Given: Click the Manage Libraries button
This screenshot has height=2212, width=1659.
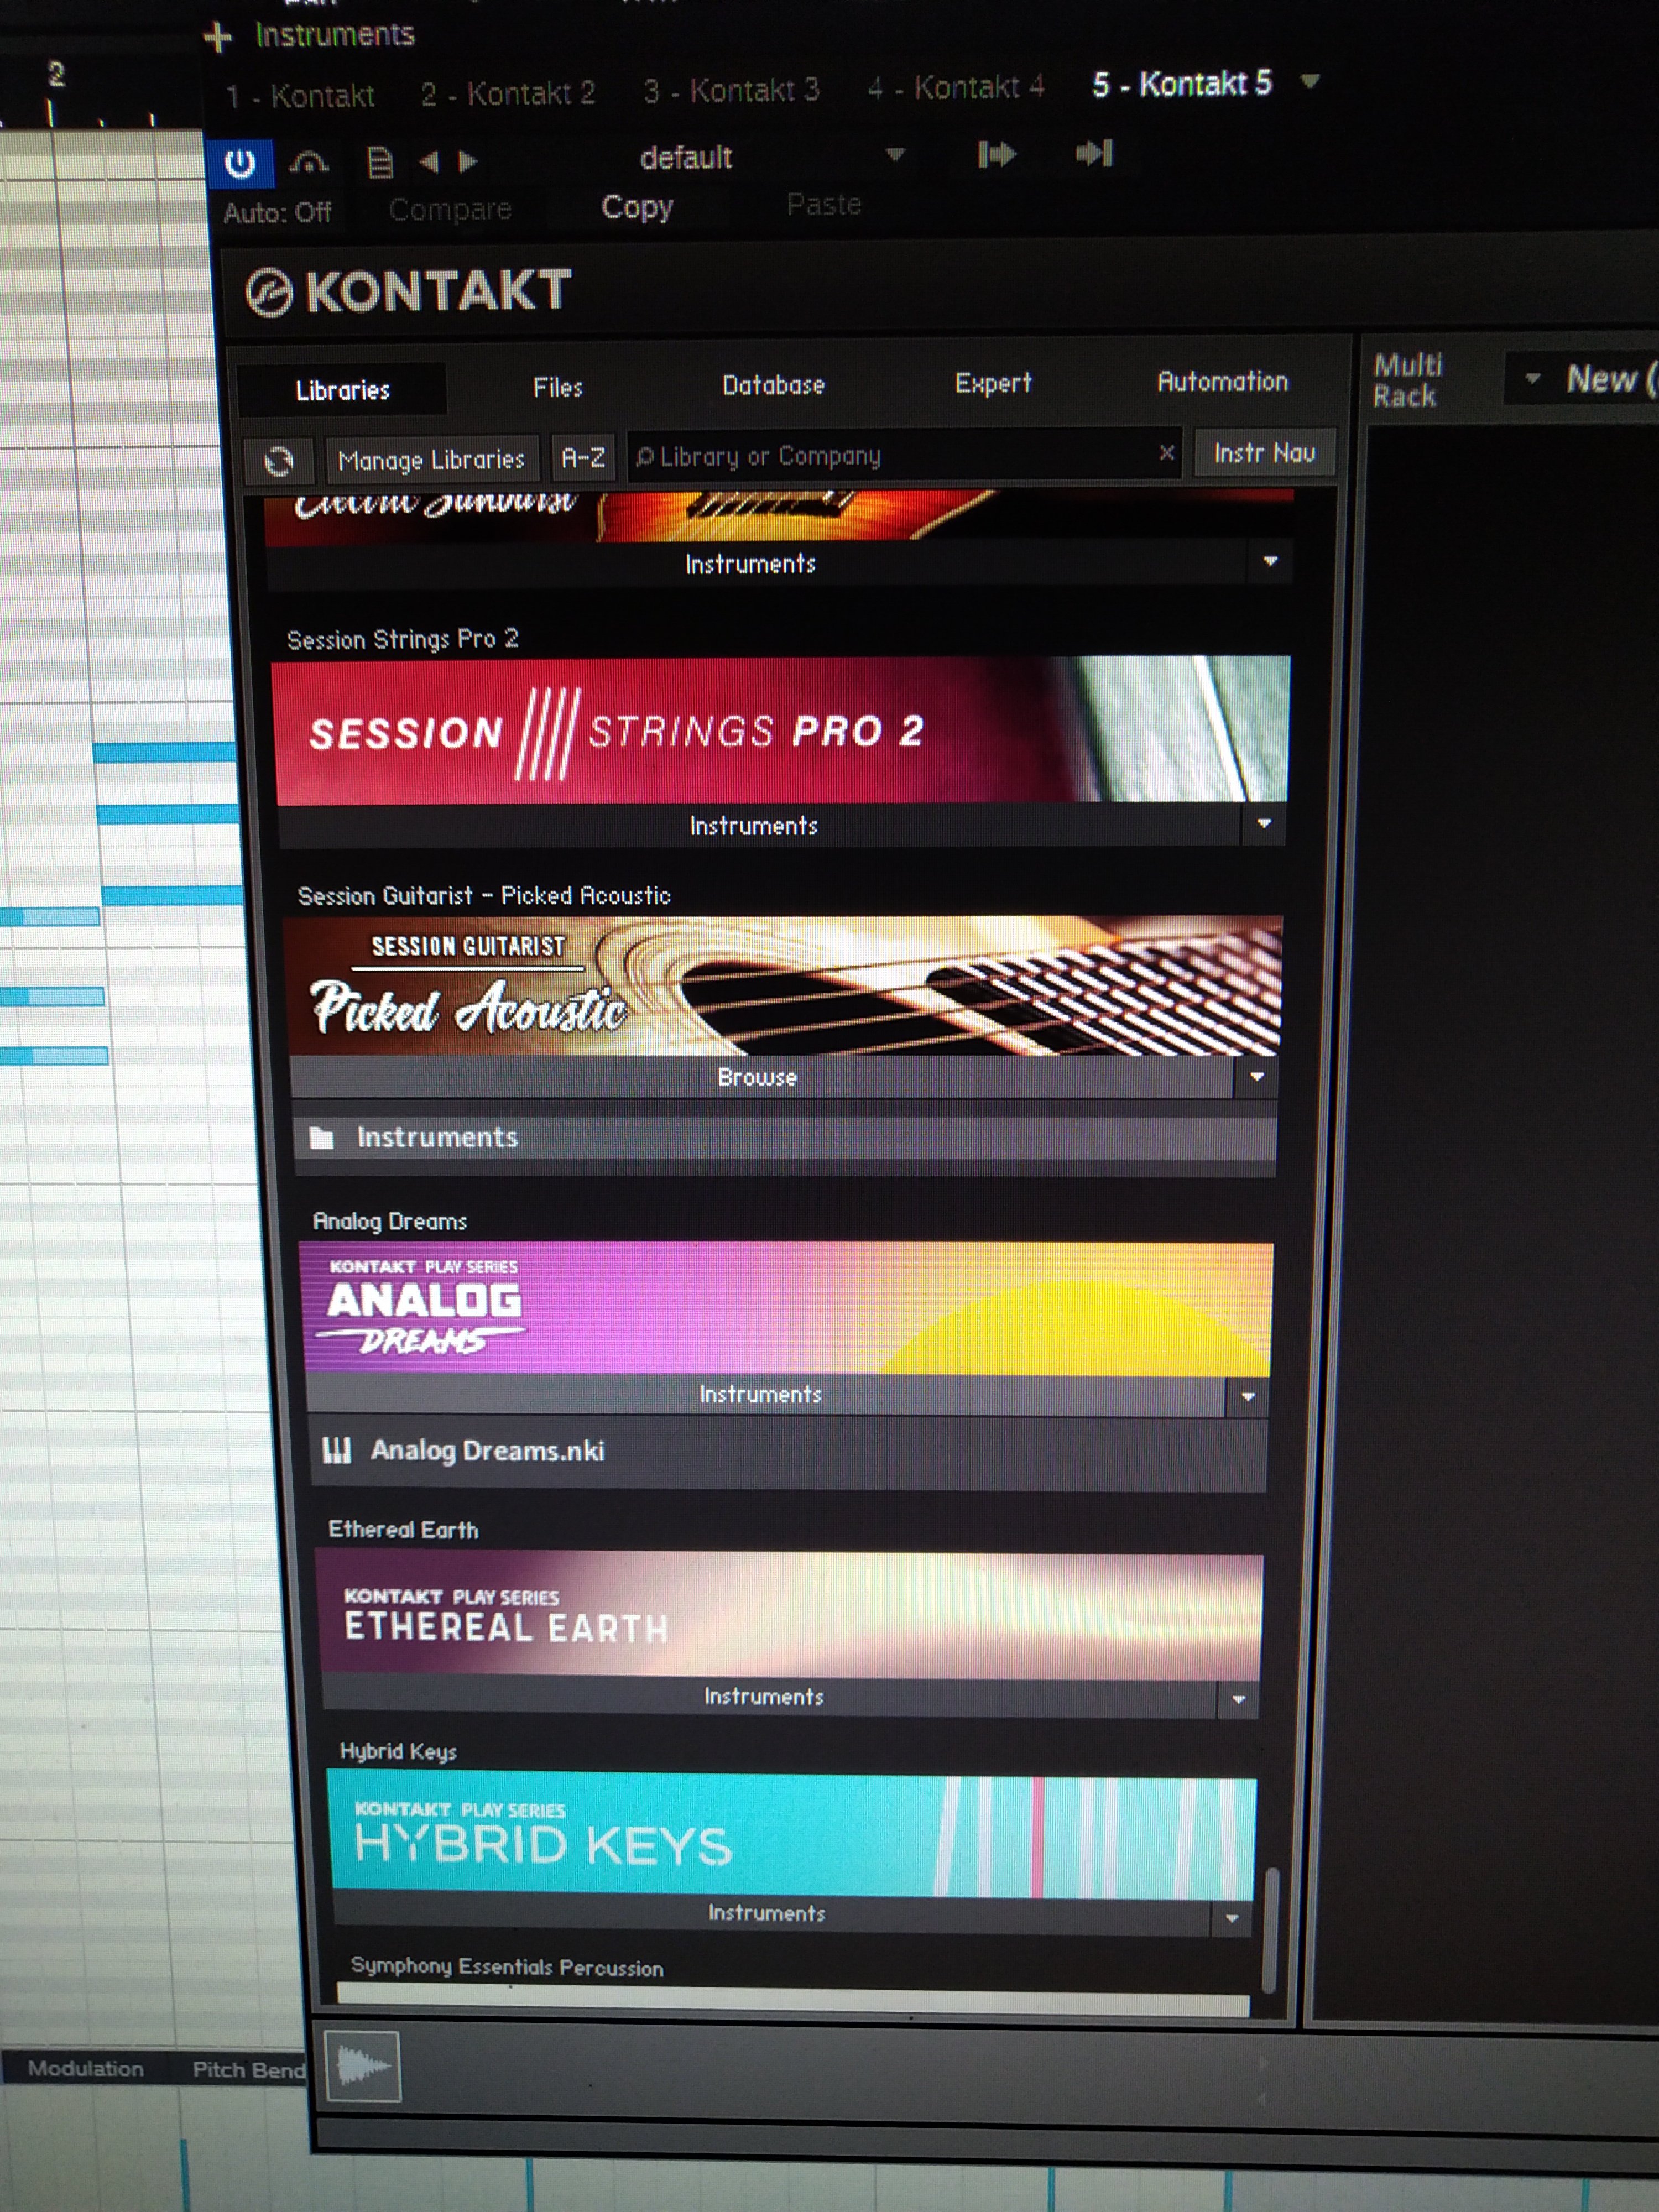Looking at the screenshot, I should pyautogui.click(x=431, y=460).
